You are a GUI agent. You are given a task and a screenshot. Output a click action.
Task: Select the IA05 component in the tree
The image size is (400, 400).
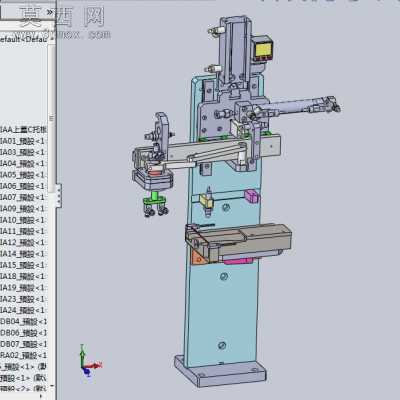23,175
